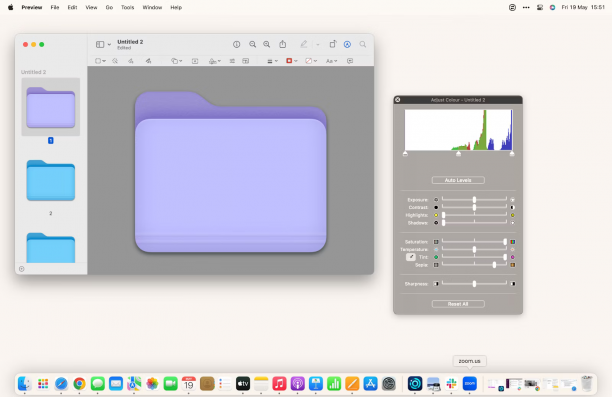Click the Reset All button
The image size is (612, 397).
pyautogui.click(x=458, y=304)
